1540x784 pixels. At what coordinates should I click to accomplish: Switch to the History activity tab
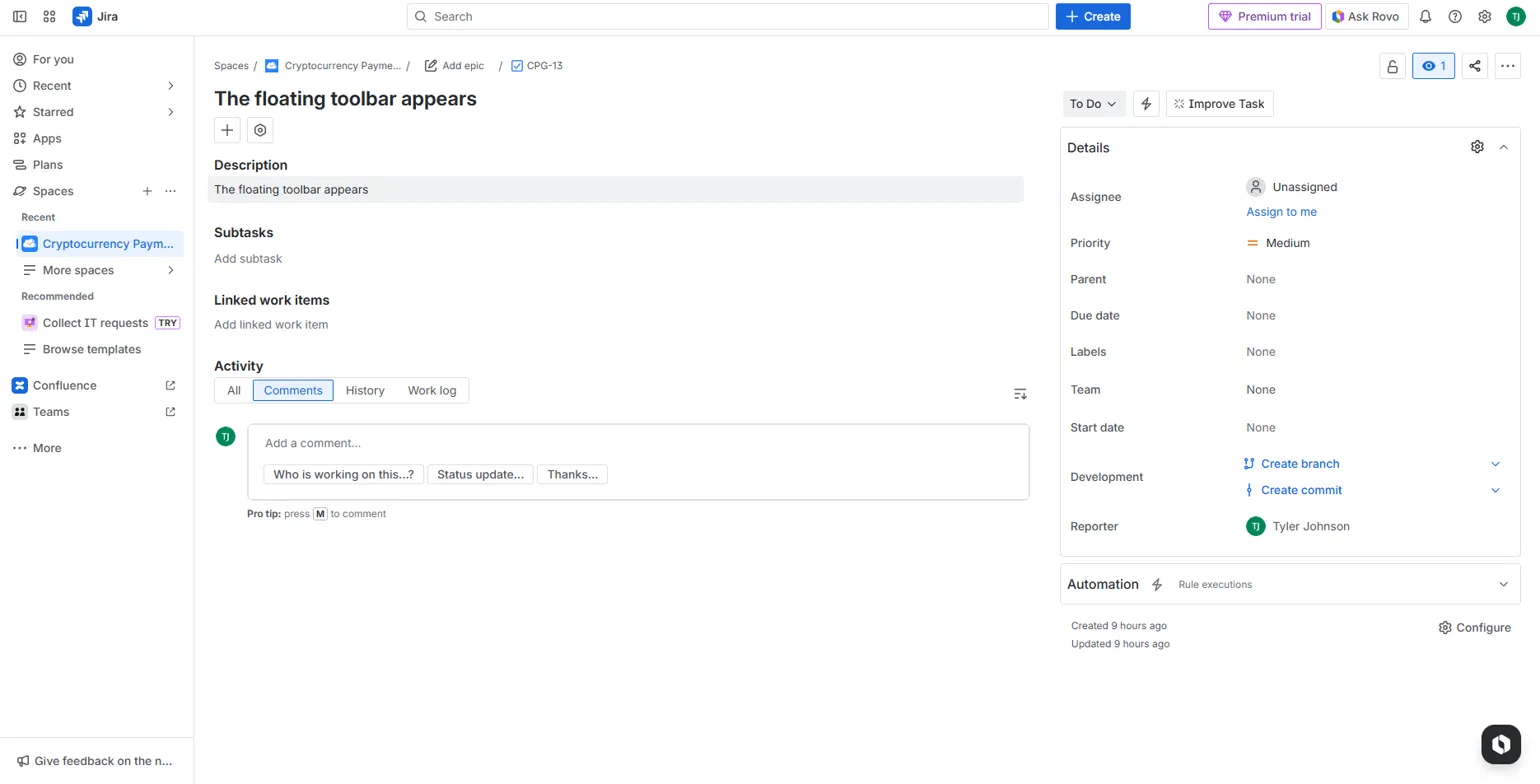tap(365, 390)
